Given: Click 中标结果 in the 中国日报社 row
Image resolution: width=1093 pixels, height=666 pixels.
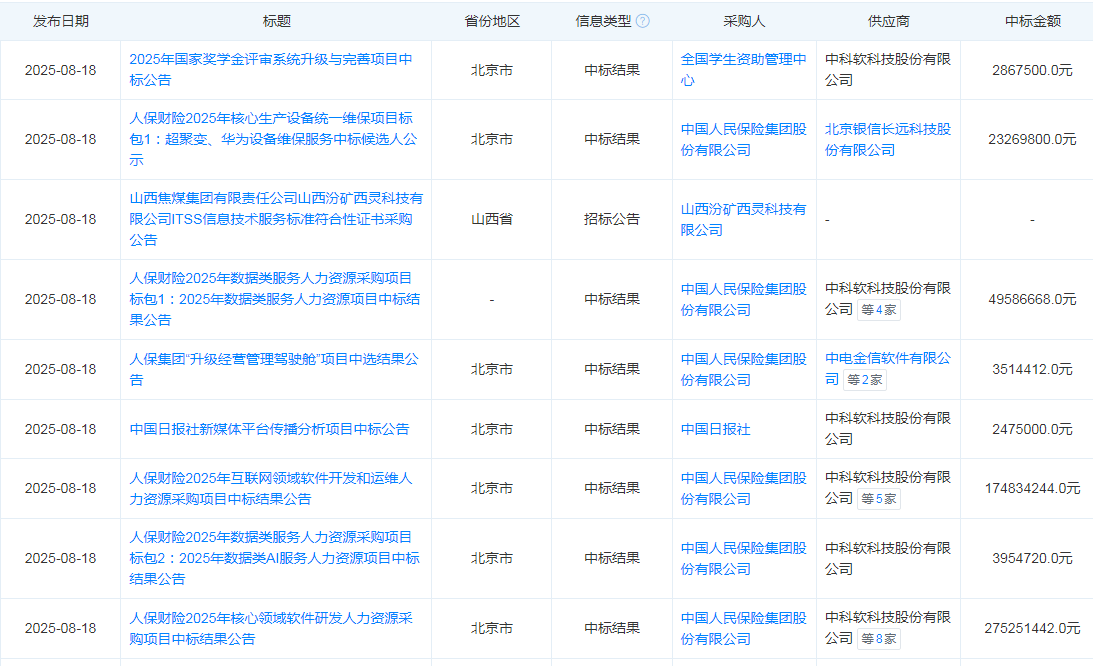Looking at the screenshot, I should pos(611,429).
